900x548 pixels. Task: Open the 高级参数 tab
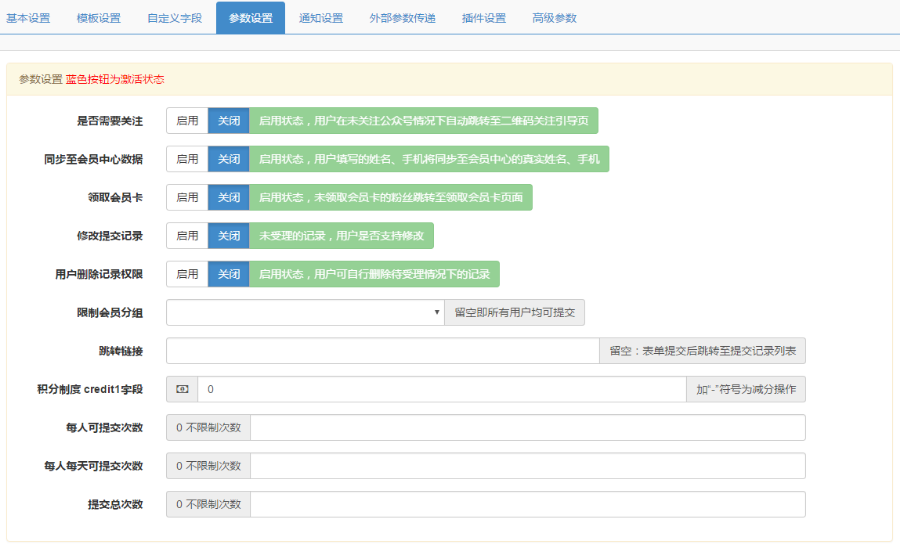click(554, 18)
